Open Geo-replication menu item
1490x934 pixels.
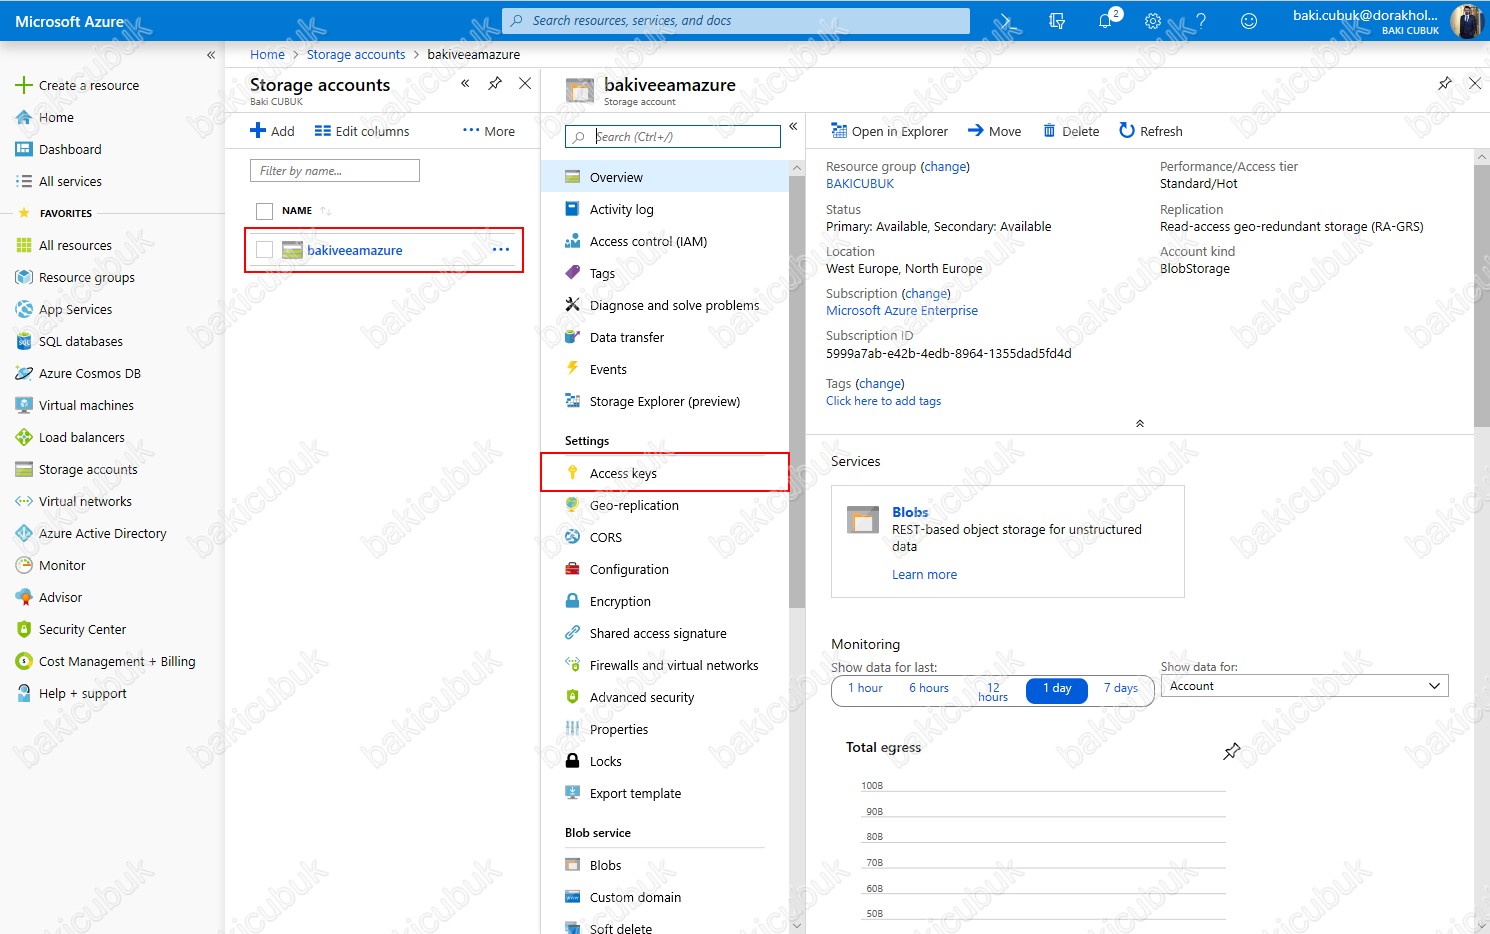[665, 505]
